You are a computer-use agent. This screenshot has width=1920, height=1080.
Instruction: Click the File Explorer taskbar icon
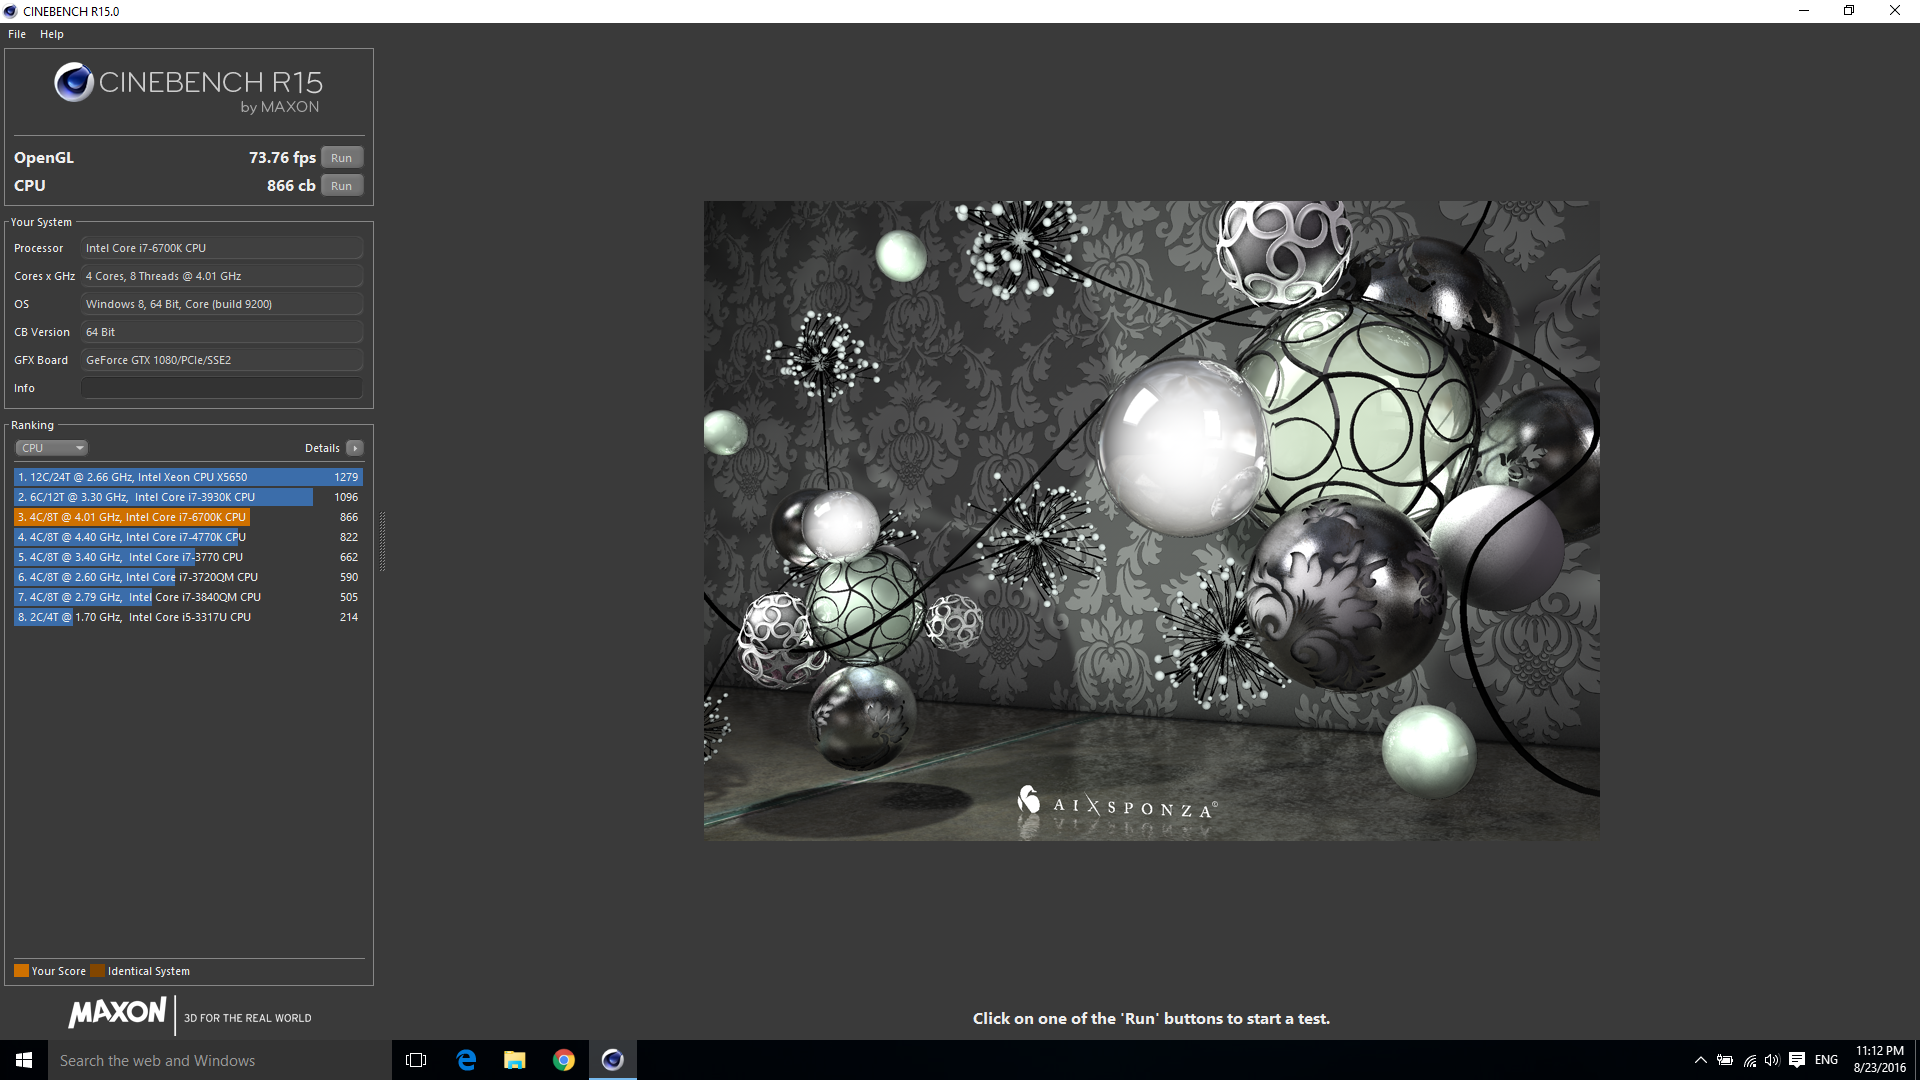pos(516,1060)
